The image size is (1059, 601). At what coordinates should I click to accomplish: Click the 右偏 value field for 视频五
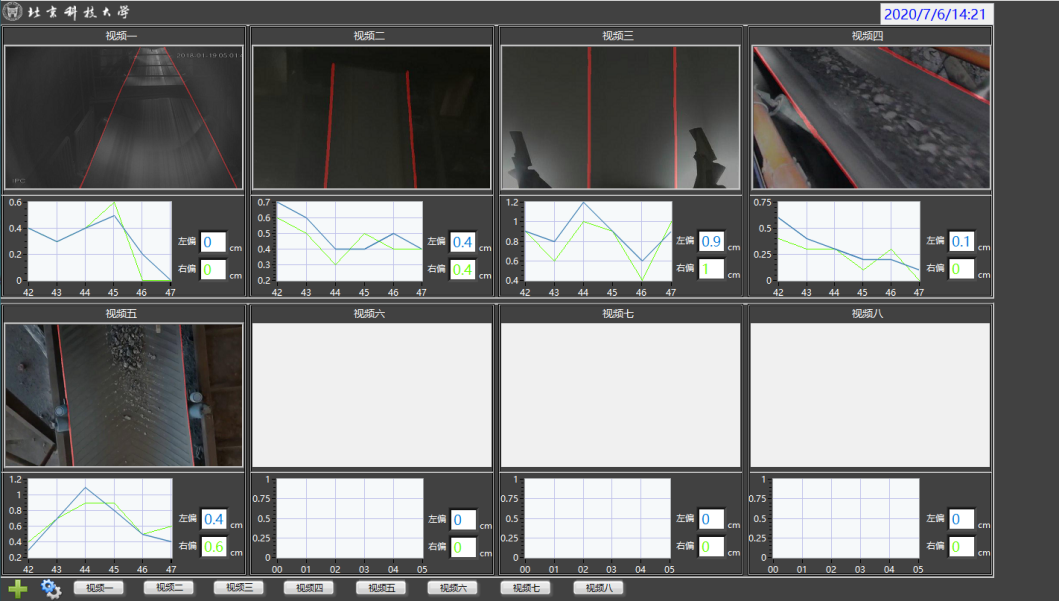pos(214,547)
